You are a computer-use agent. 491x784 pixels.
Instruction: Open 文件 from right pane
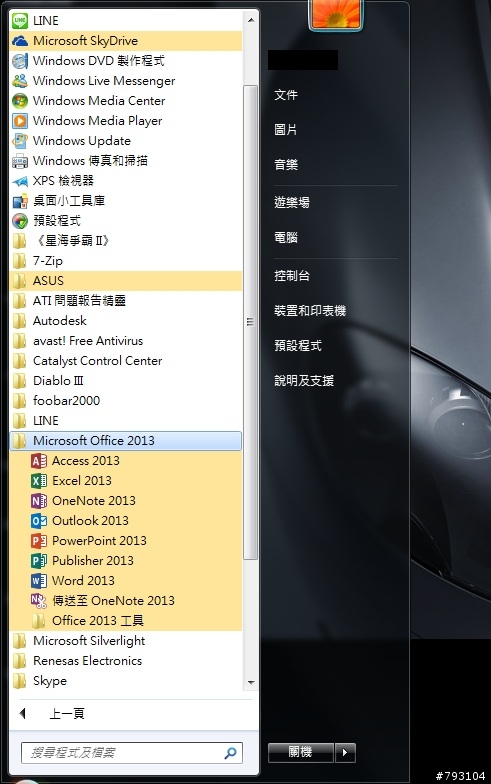(286, 94)
